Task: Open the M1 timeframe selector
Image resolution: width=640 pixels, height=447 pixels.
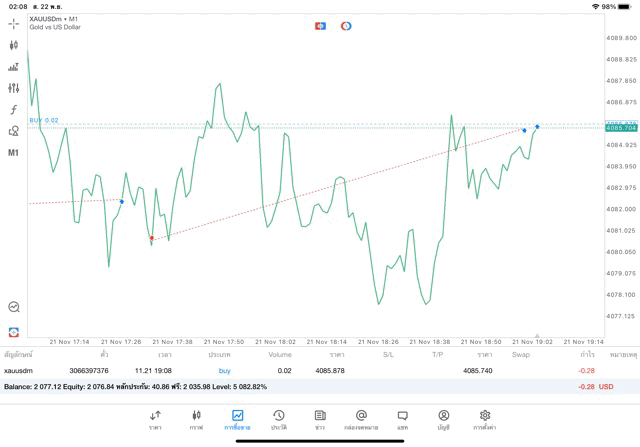Action: pos(13,153)
